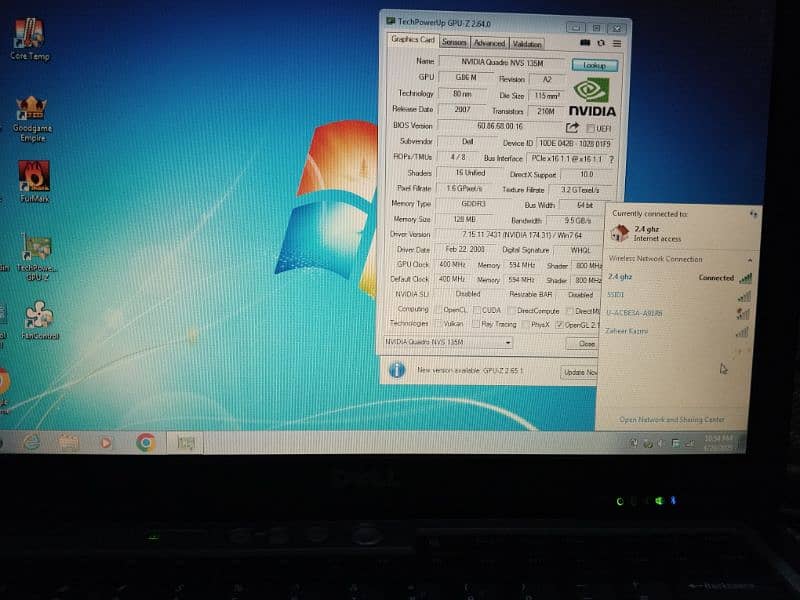Click the Memory Type GDDR3 field

point(473,204)
